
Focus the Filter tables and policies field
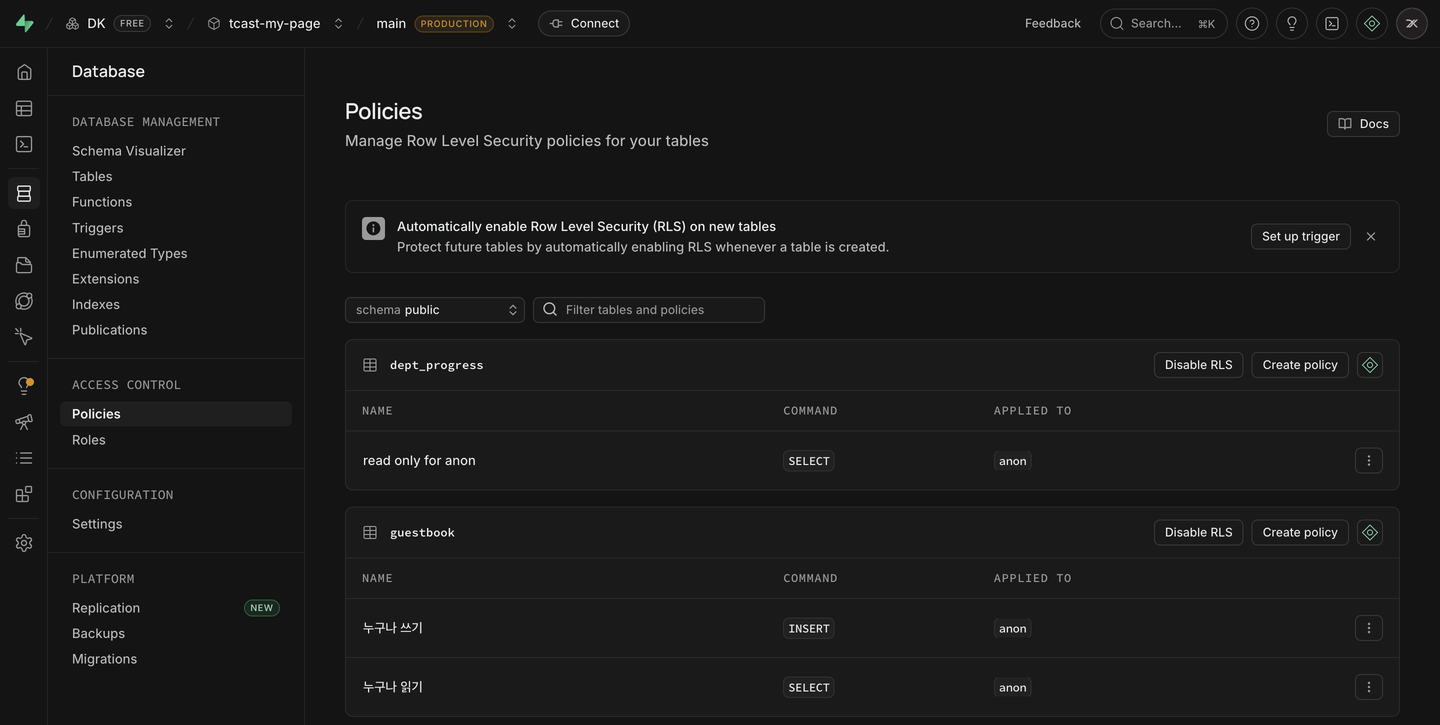click(x=649, y=310)
